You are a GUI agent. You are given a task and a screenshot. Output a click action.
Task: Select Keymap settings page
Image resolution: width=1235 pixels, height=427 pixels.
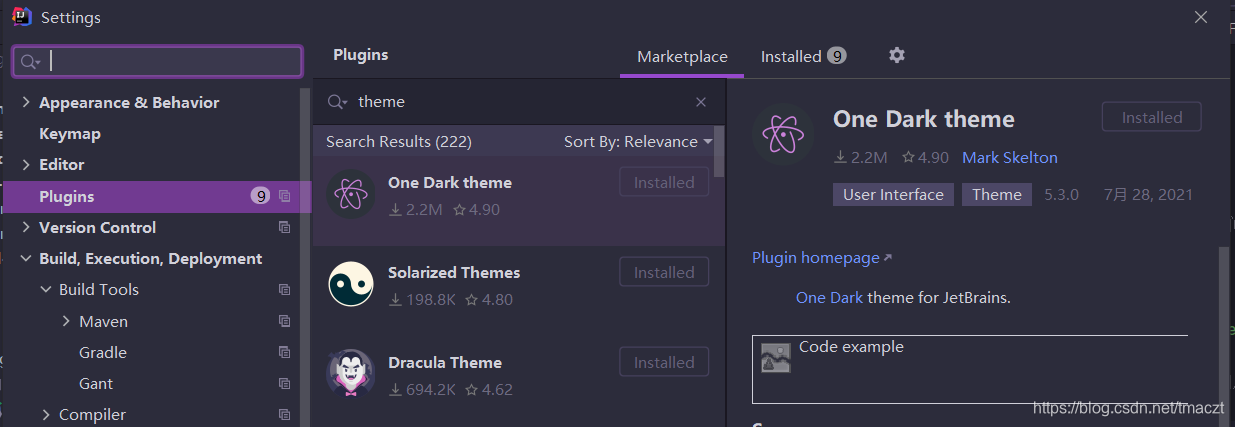pyautogui.click(x=69, y=133)
